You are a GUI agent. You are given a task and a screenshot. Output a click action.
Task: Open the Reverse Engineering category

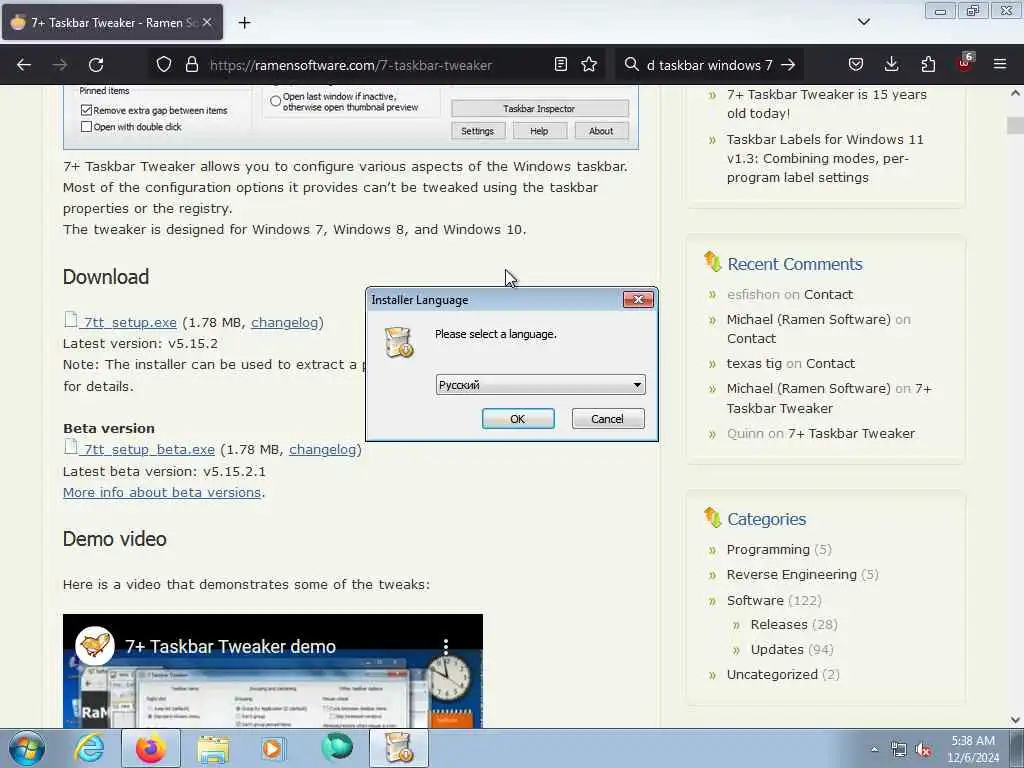(x=792, y=574)
